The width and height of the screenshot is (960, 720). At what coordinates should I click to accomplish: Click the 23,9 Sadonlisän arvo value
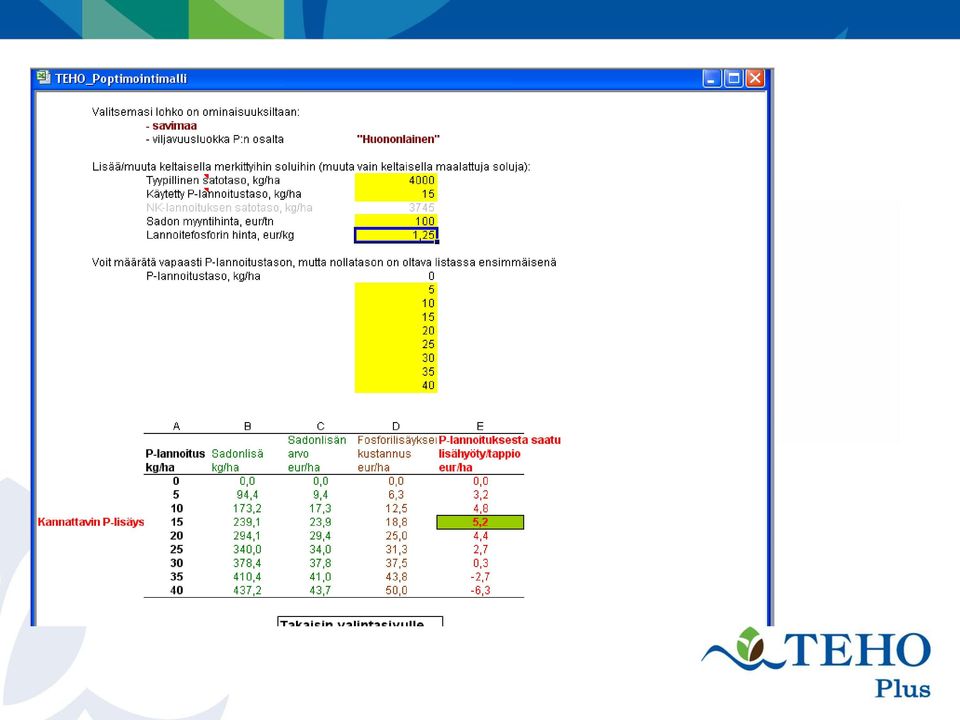point(320,522)
